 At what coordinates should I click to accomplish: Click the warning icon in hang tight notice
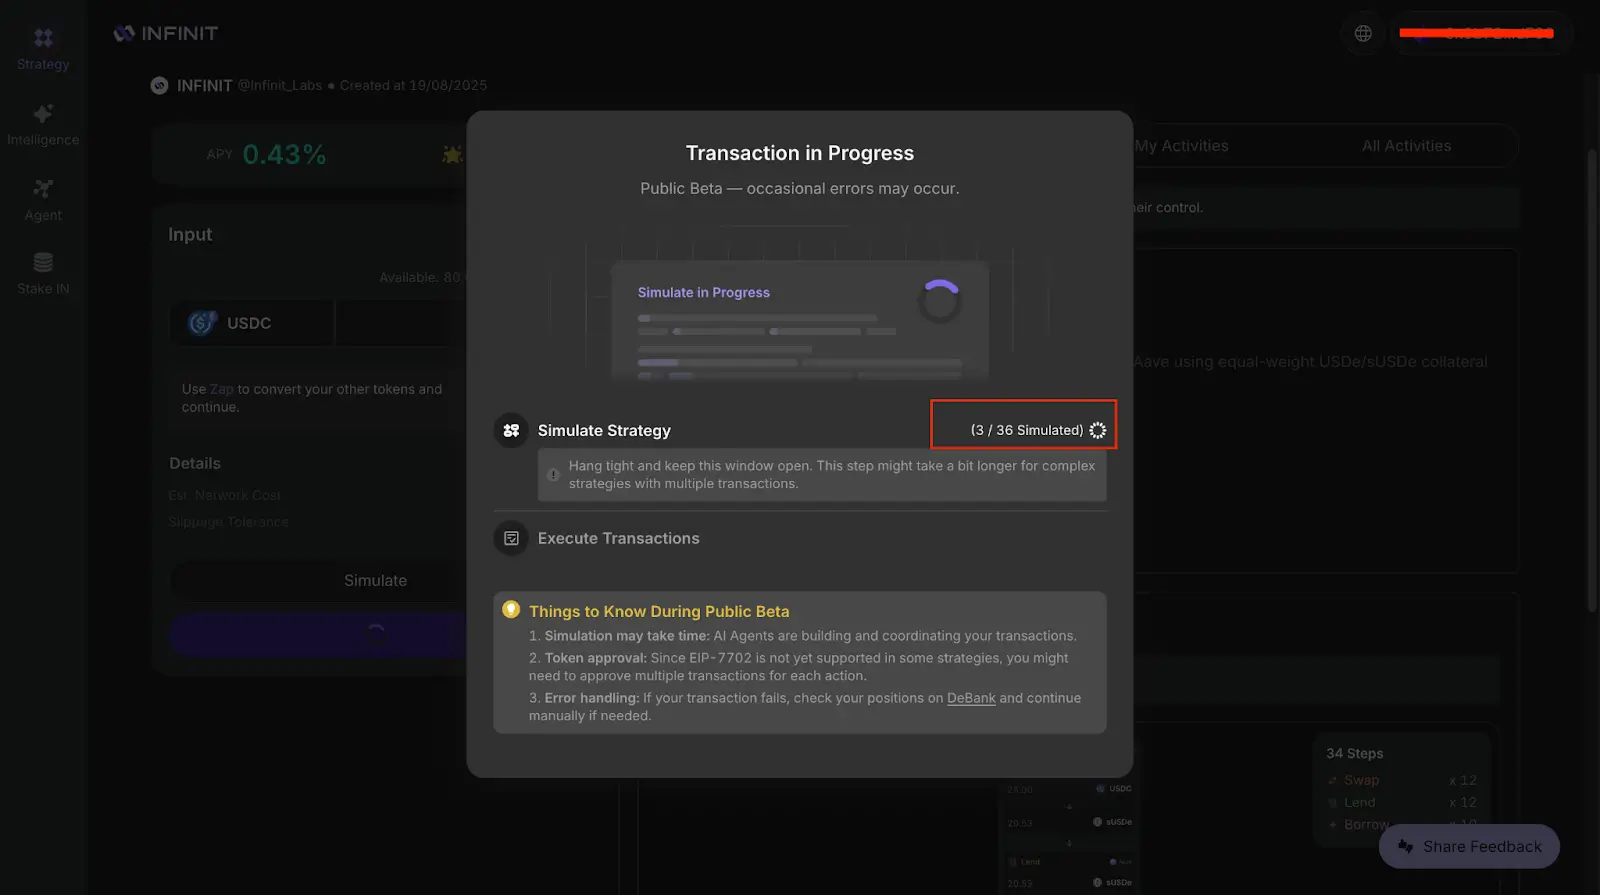(x=553, y=475)
